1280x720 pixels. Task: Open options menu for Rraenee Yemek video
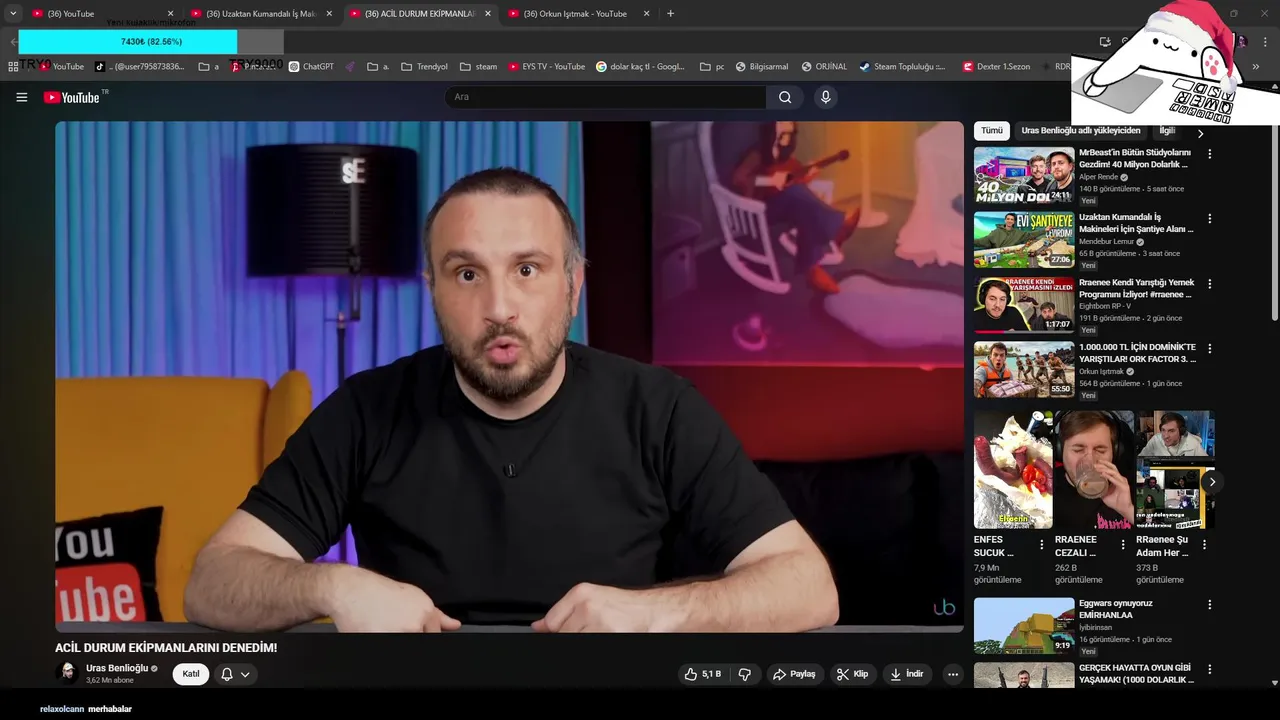click(1210, 284)
